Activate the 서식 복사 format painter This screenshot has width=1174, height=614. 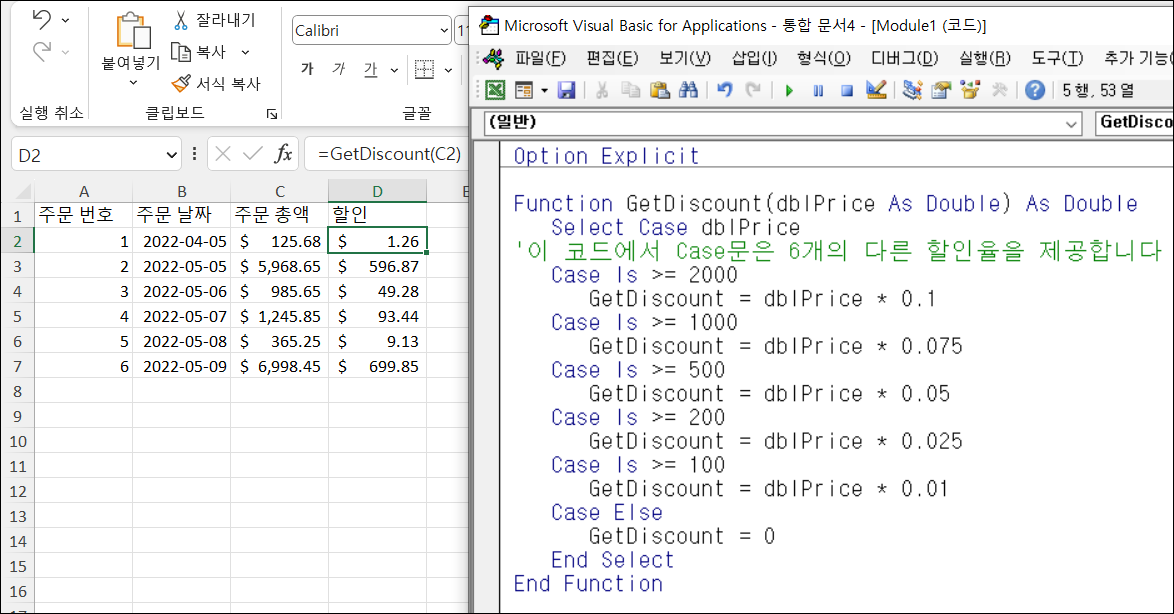pos(216,83)
